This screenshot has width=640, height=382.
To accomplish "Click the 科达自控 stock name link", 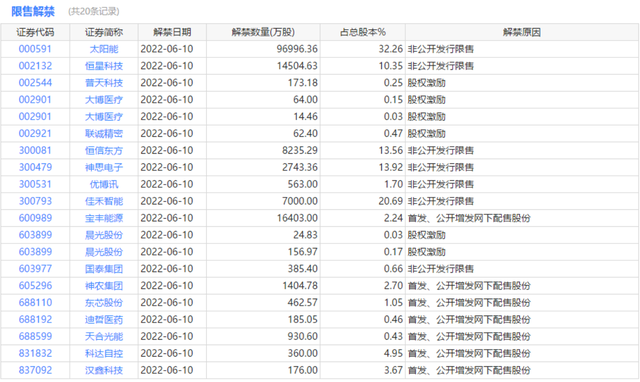I will [x=104, y=353].
